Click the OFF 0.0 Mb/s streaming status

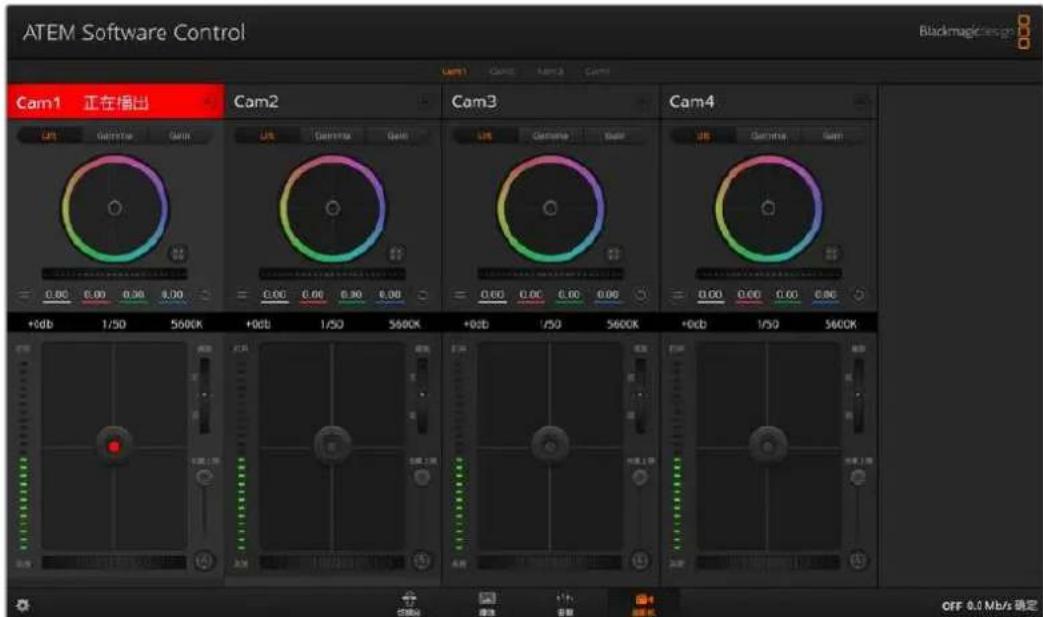click(x=988, y=606)
